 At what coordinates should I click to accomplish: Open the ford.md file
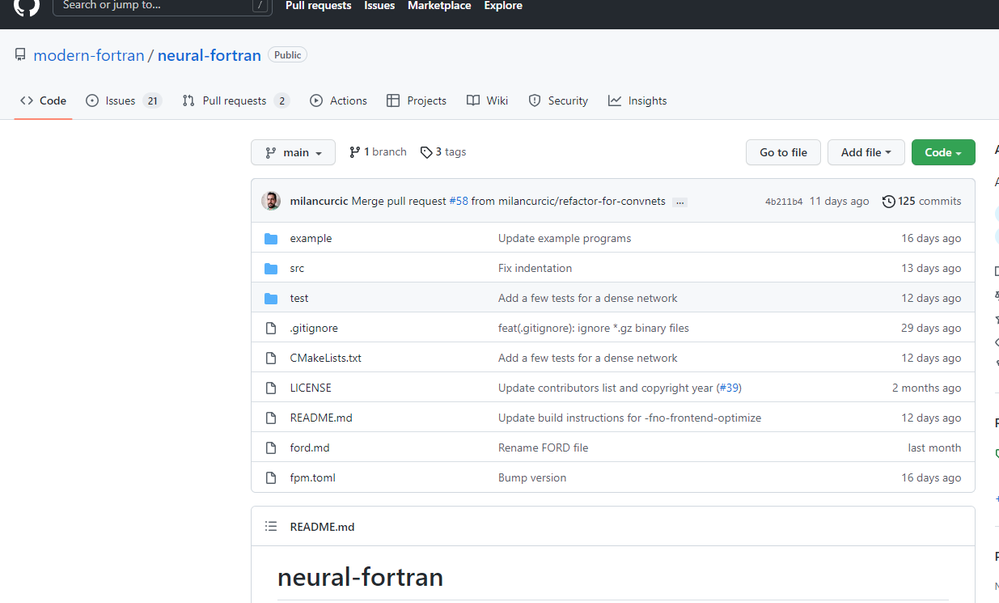point(310,448)
